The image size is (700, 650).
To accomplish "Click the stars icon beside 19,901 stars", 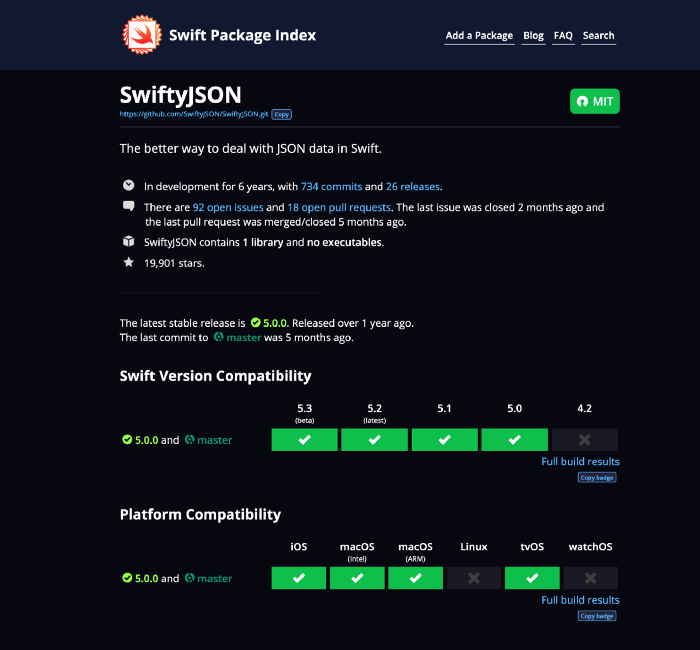I will click(x=128, y=263).
